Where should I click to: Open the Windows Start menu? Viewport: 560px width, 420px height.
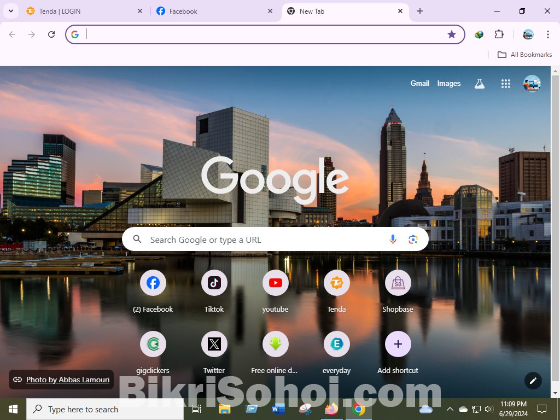tap(13, 409)
